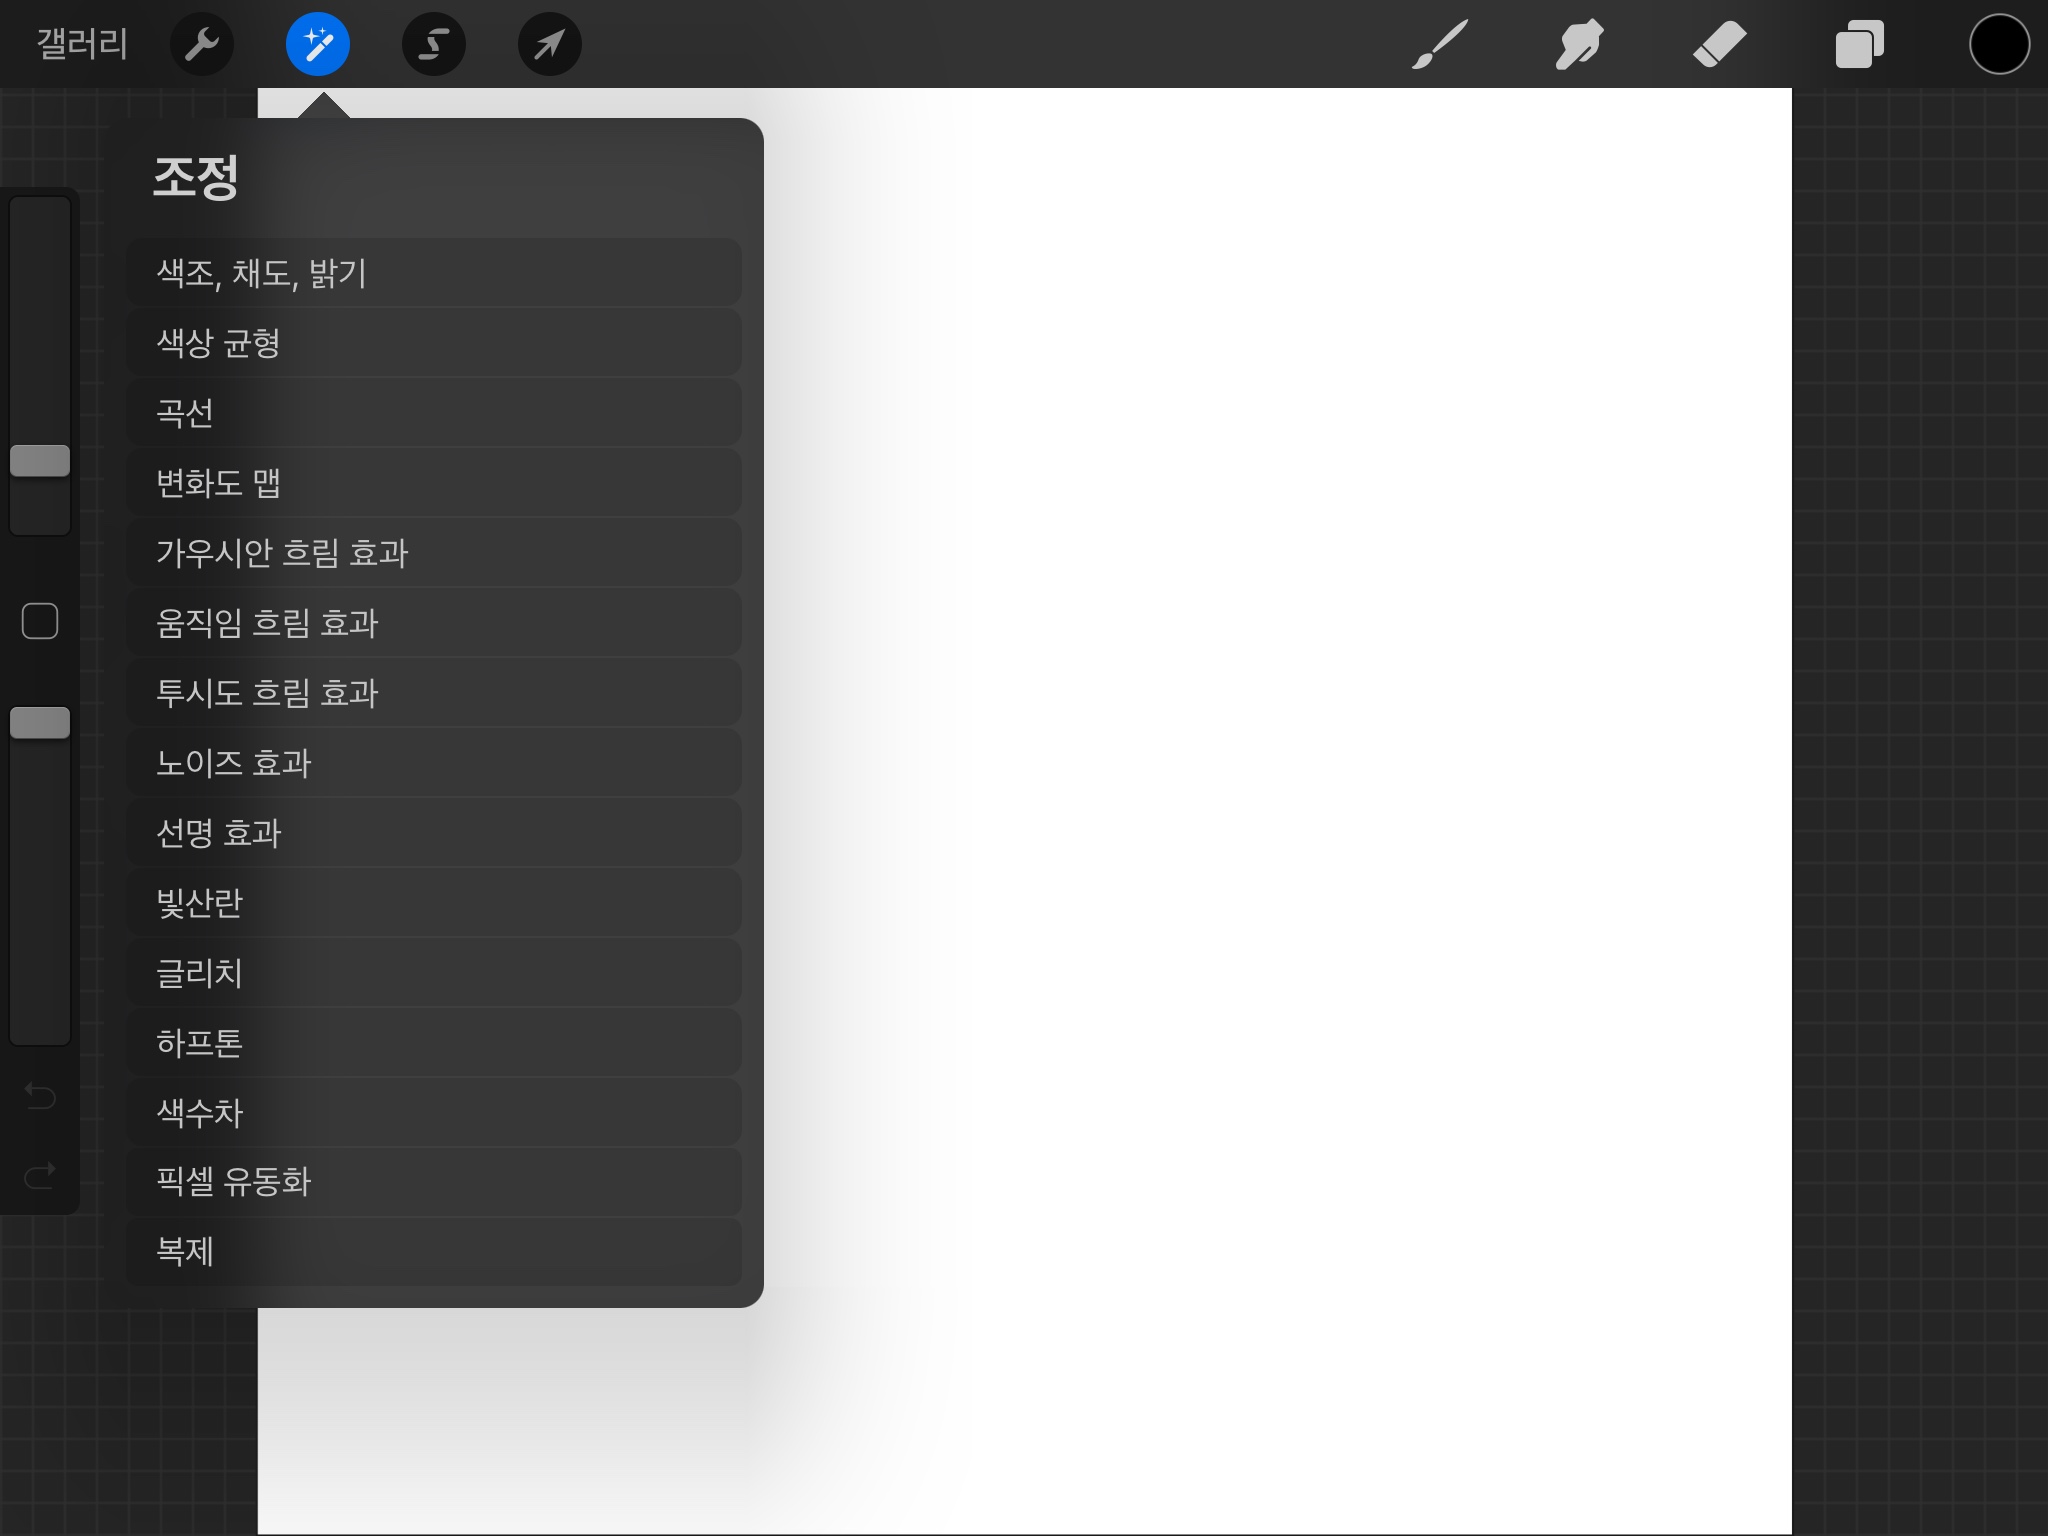Viewport: 2048px width, 1536px height.
Task: Click the brush size slider handle
Action: click(40, 461)
